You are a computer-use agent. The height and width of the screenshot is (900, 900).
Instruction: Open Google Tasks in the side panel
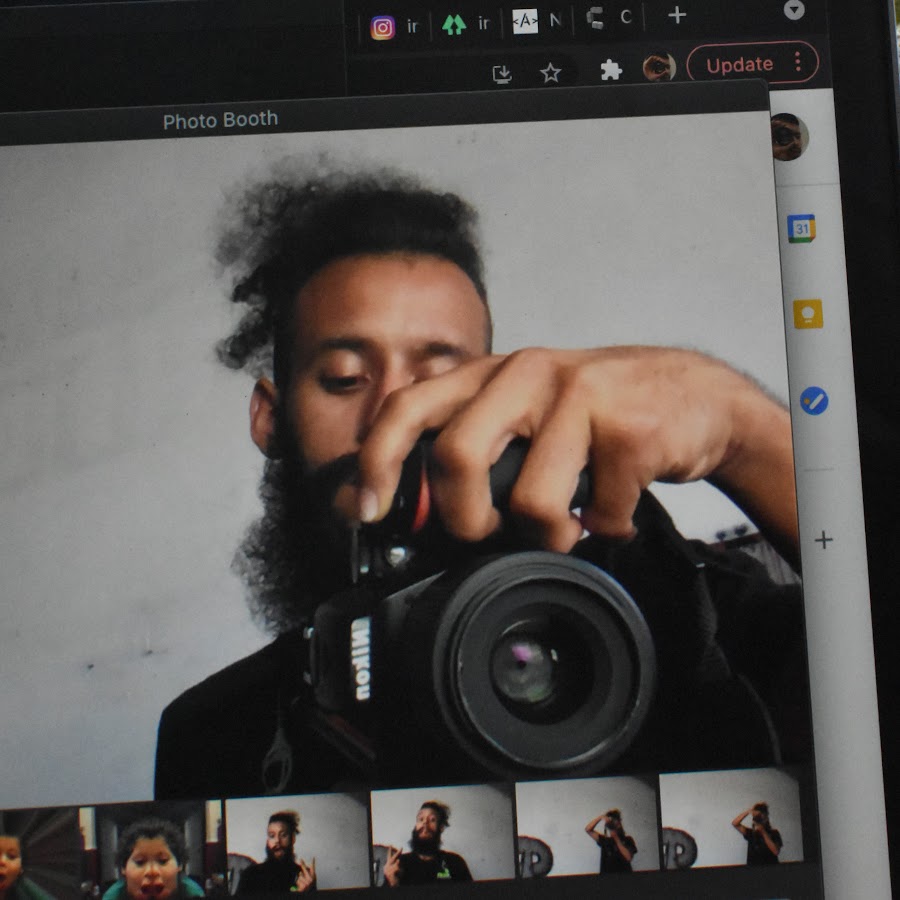[x=814, y=401]
